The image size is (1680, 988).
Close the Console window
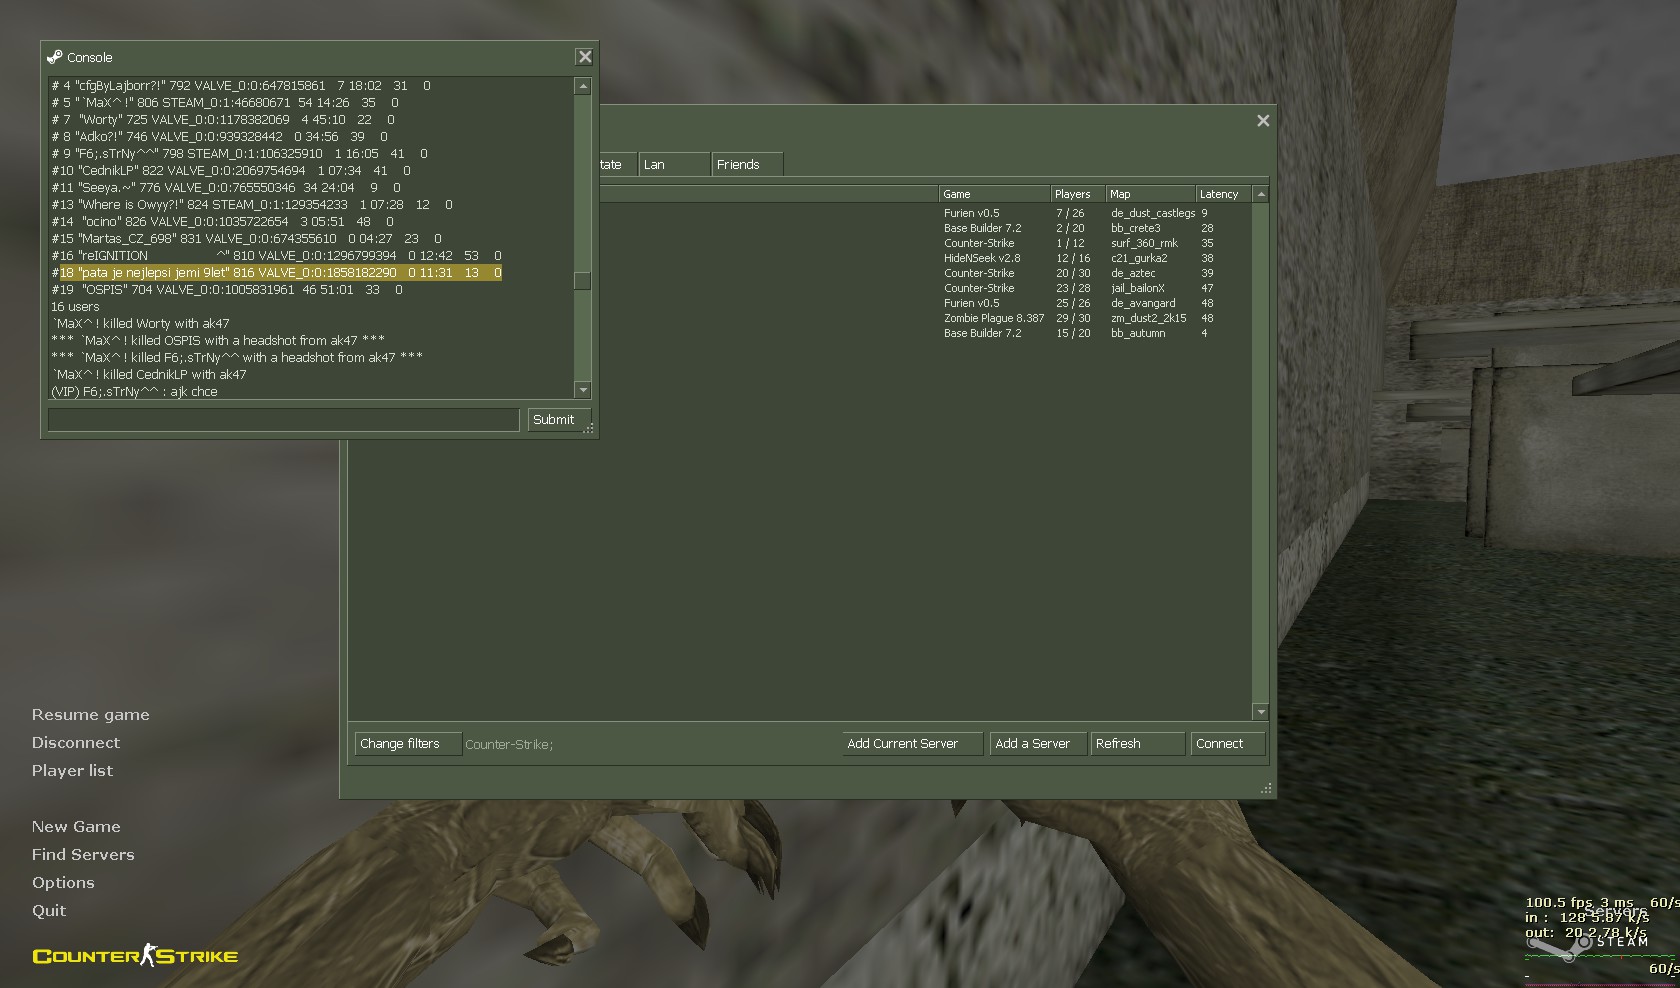click(x=585, y=57)
